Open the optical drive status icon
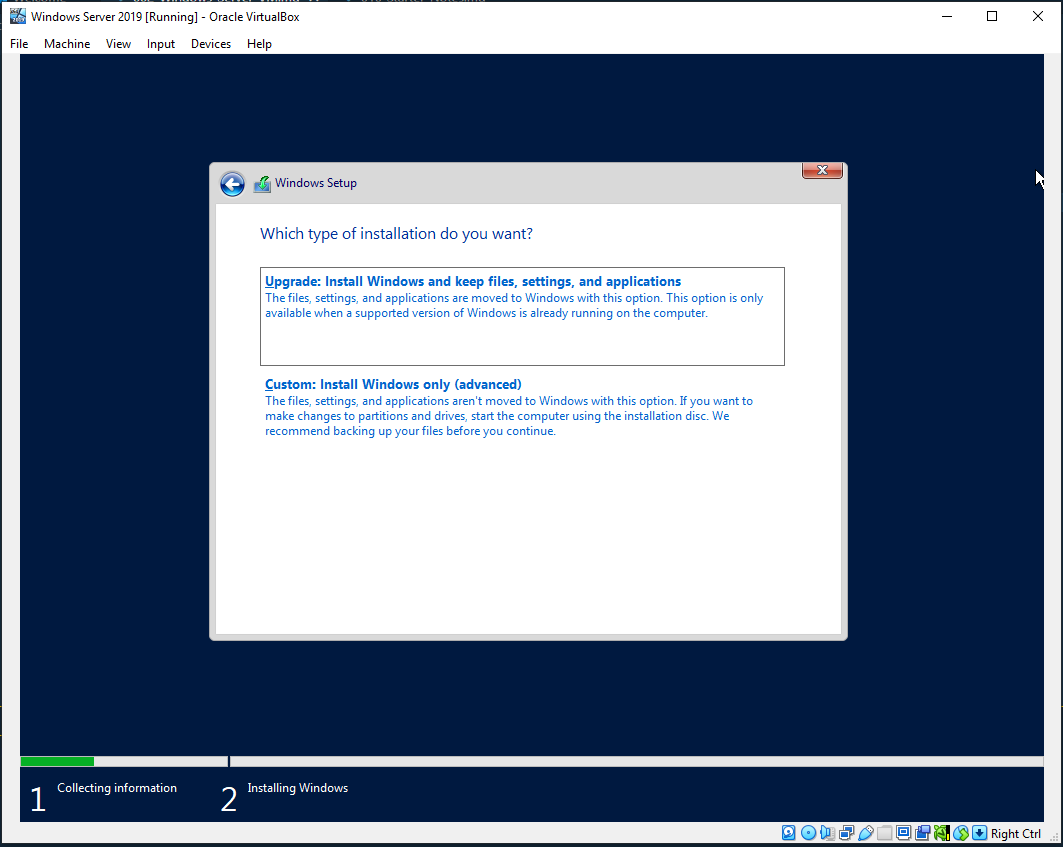The height and width of the screenshot is (847, 1063). pos(808,833)
